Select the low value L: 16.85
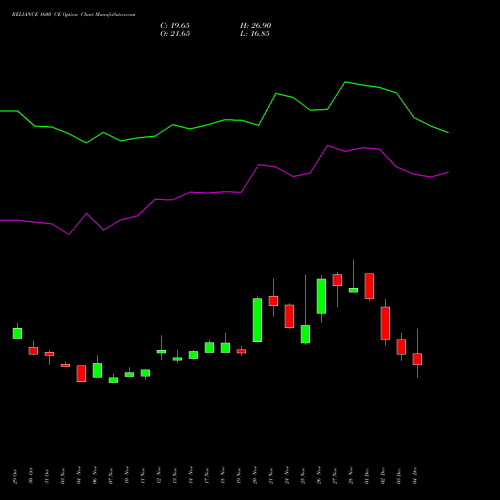 click(255, 34)
